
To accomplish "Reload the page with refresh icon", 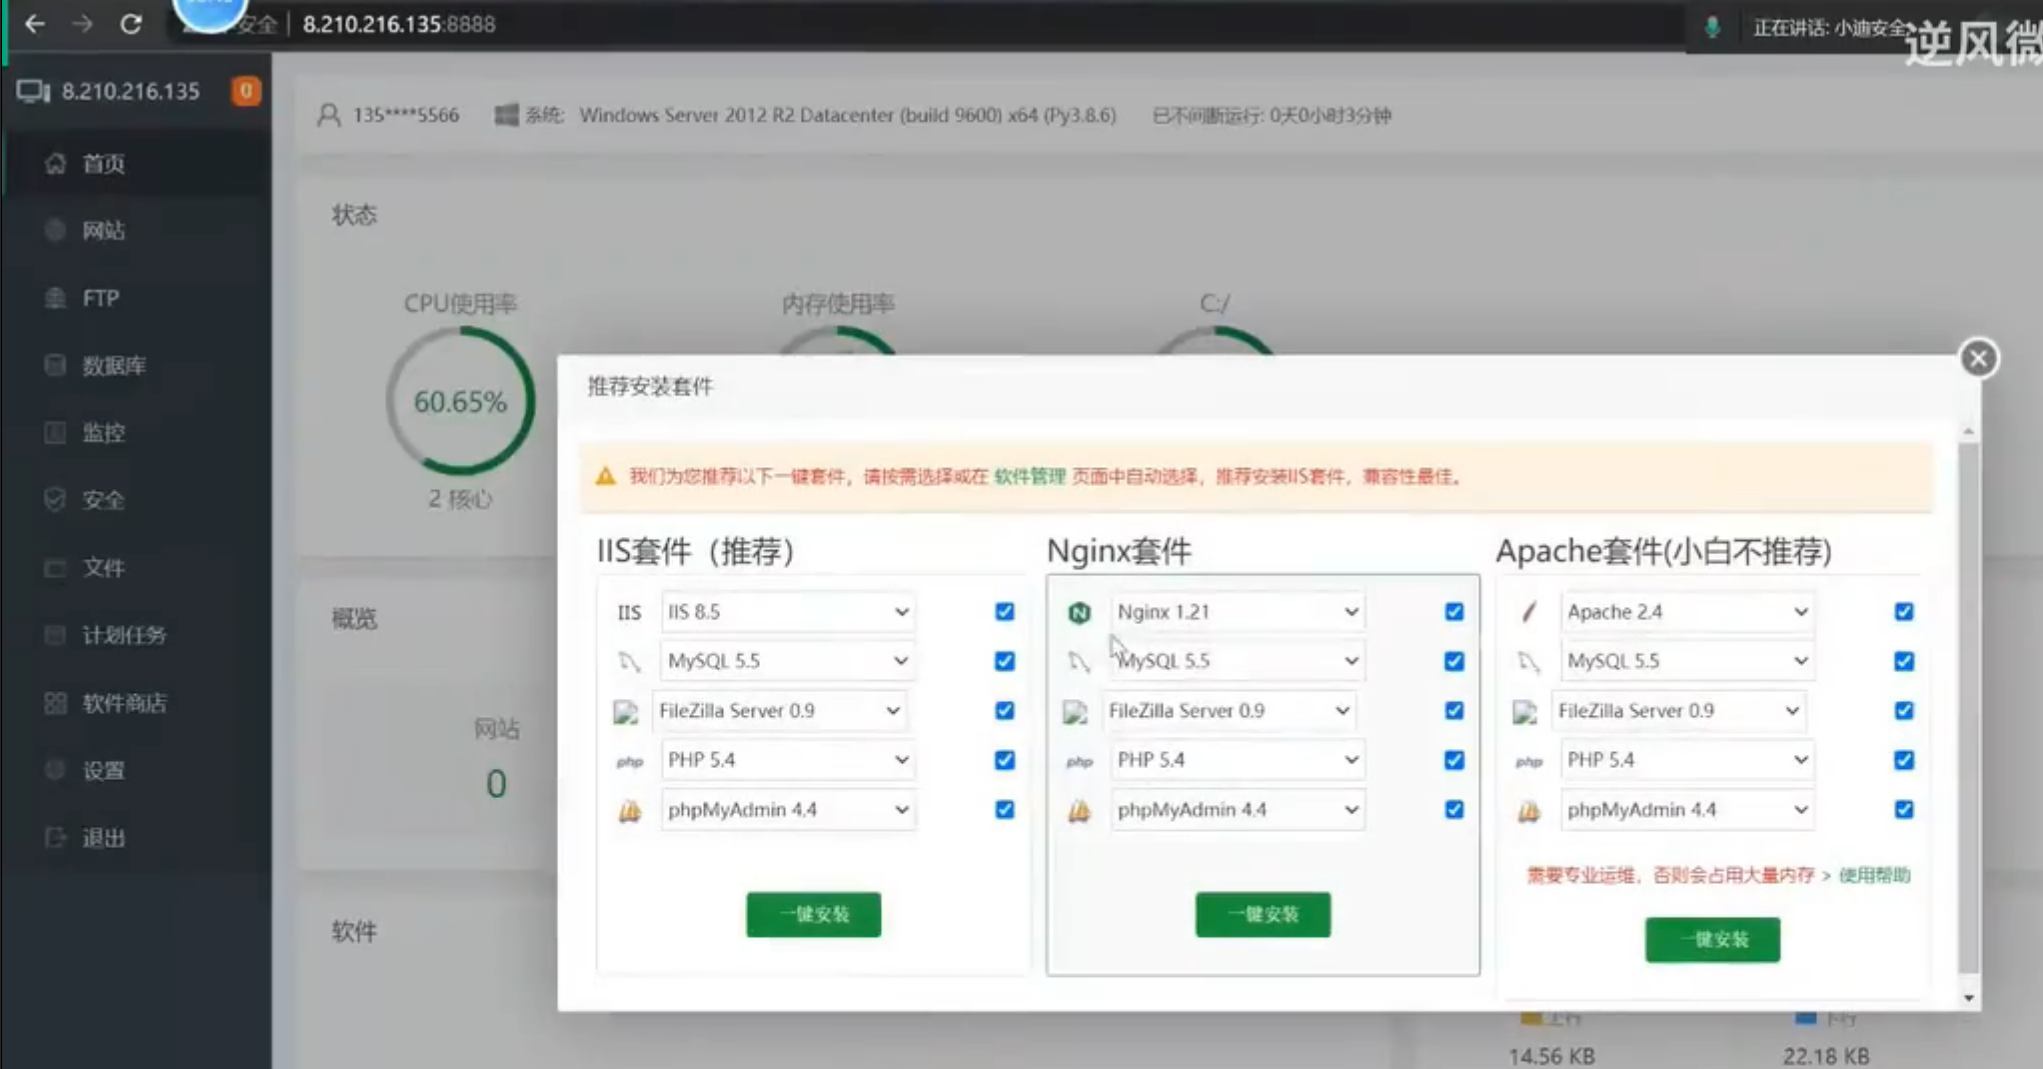I will pyautogui.click(x=131, y=23).
